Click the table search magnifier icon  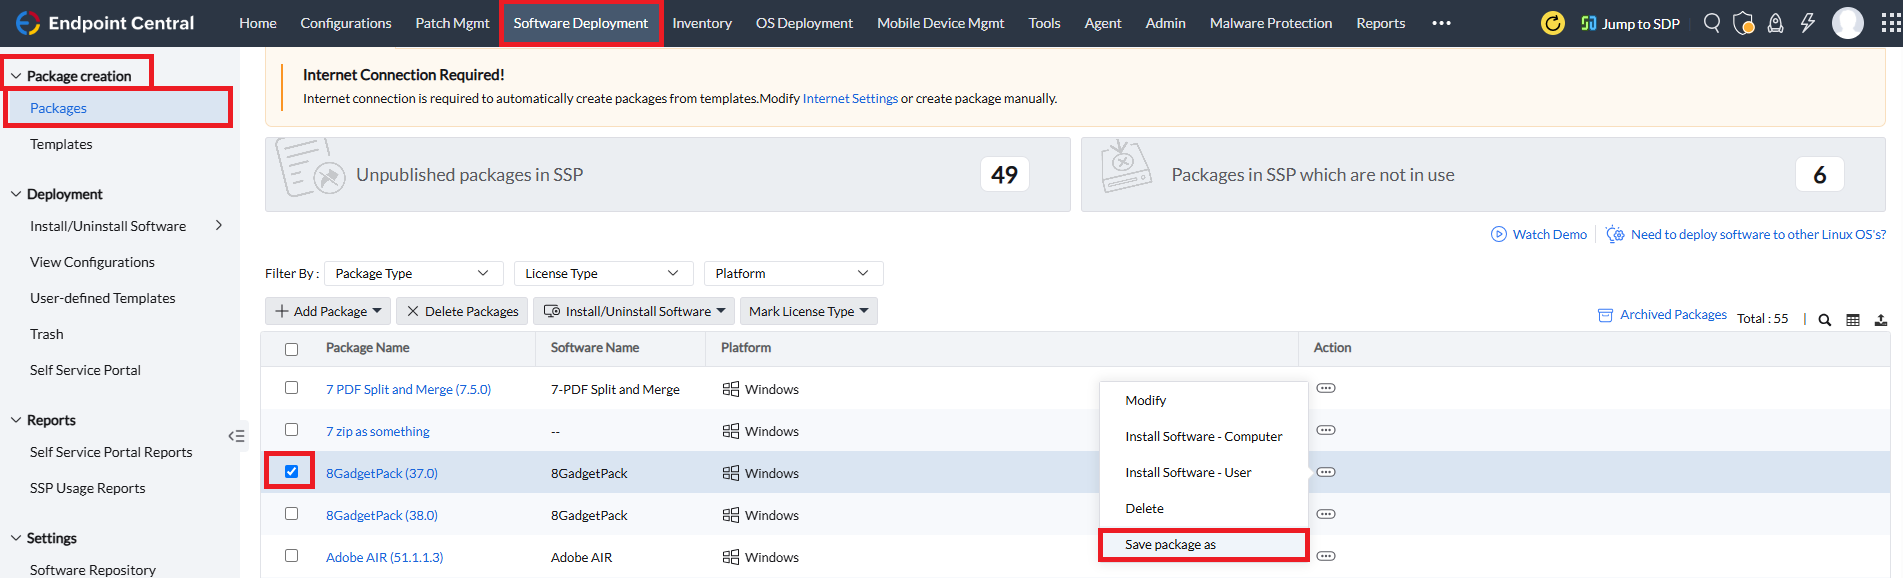tap(1824, 320)
